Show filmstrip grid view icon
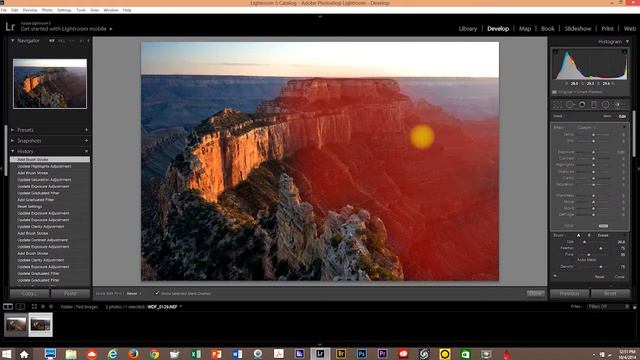Viewport: 640px width, 360px height. click(34, 306)
